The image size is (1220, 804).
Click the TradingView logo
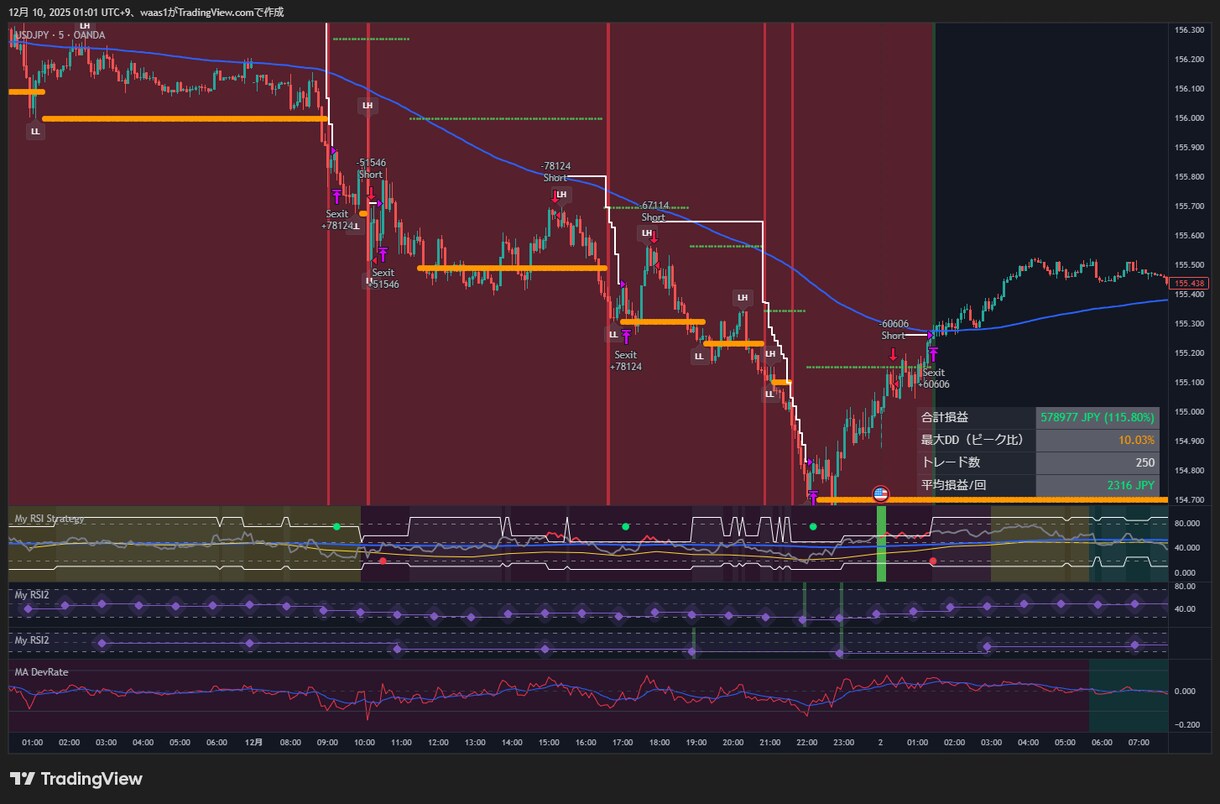[76, 779]
